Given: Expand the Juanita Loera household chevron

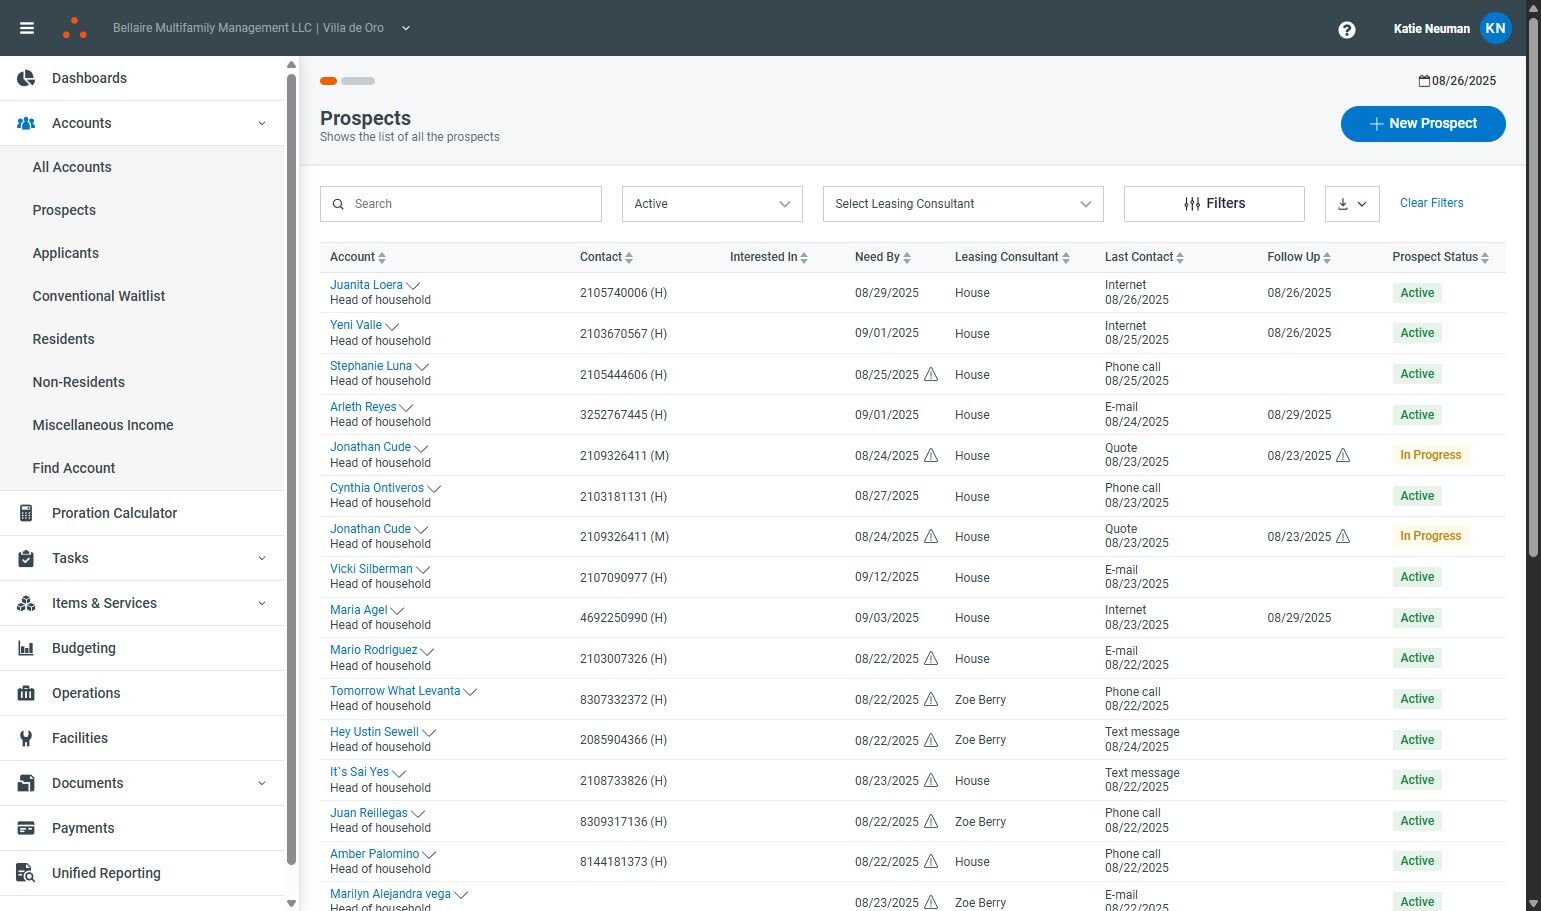Looking at the screenshot, I should tap(413, 286).
